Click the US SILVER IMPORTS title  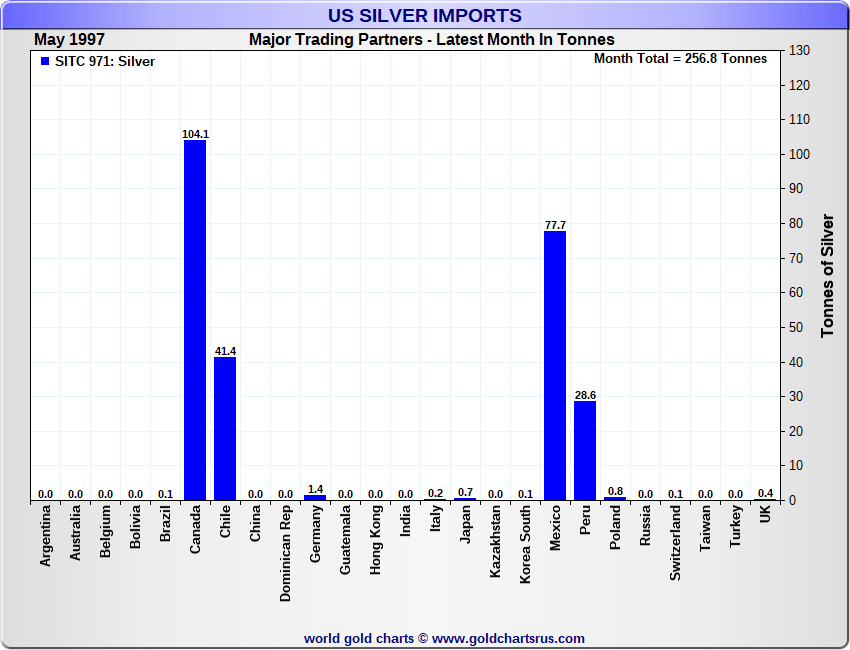pyautogui.click(x=425, y=16)
